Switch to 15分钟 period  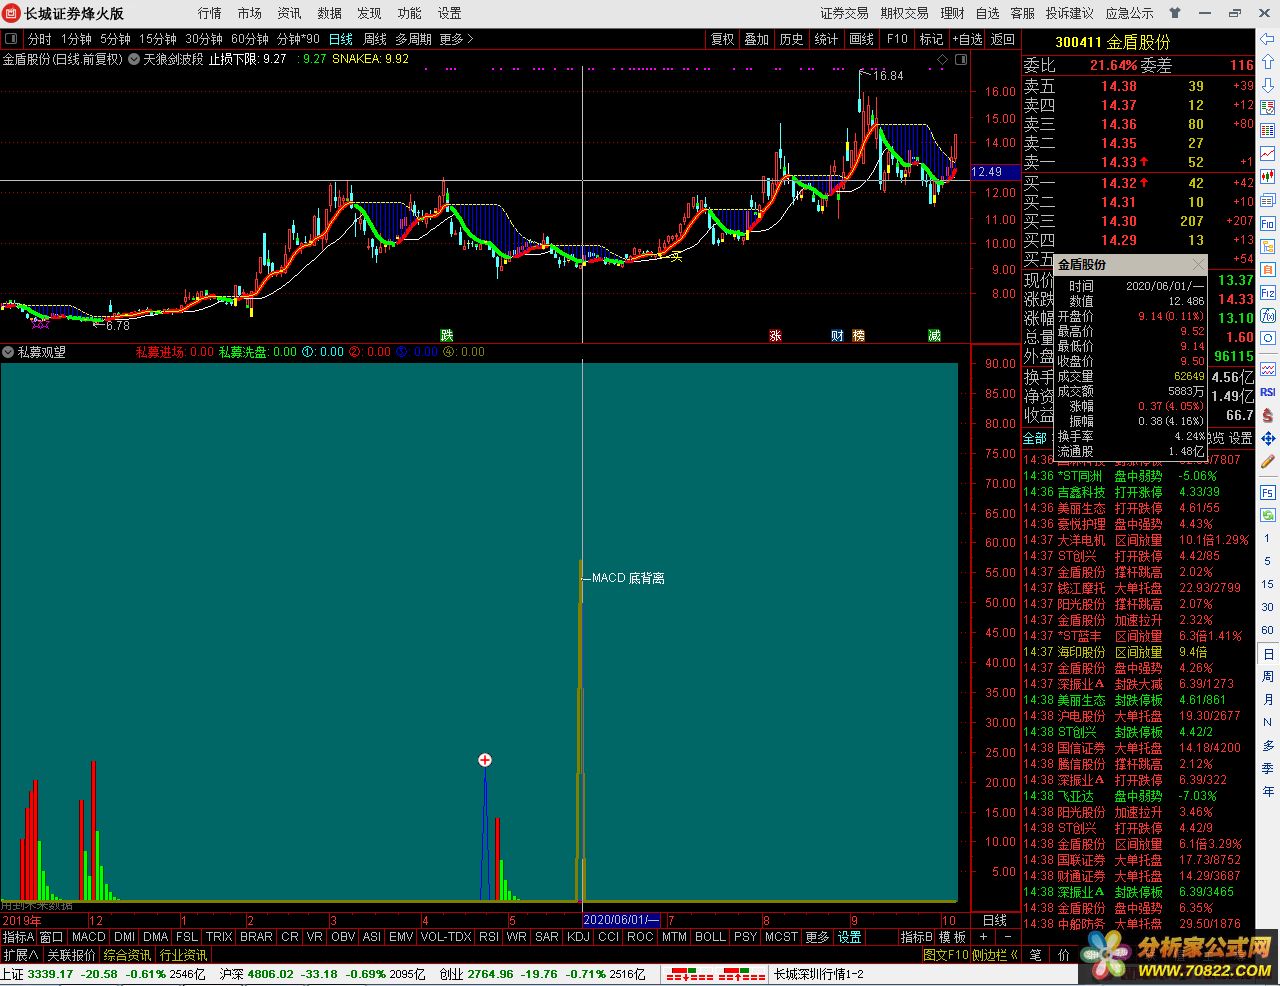[157, 39]
